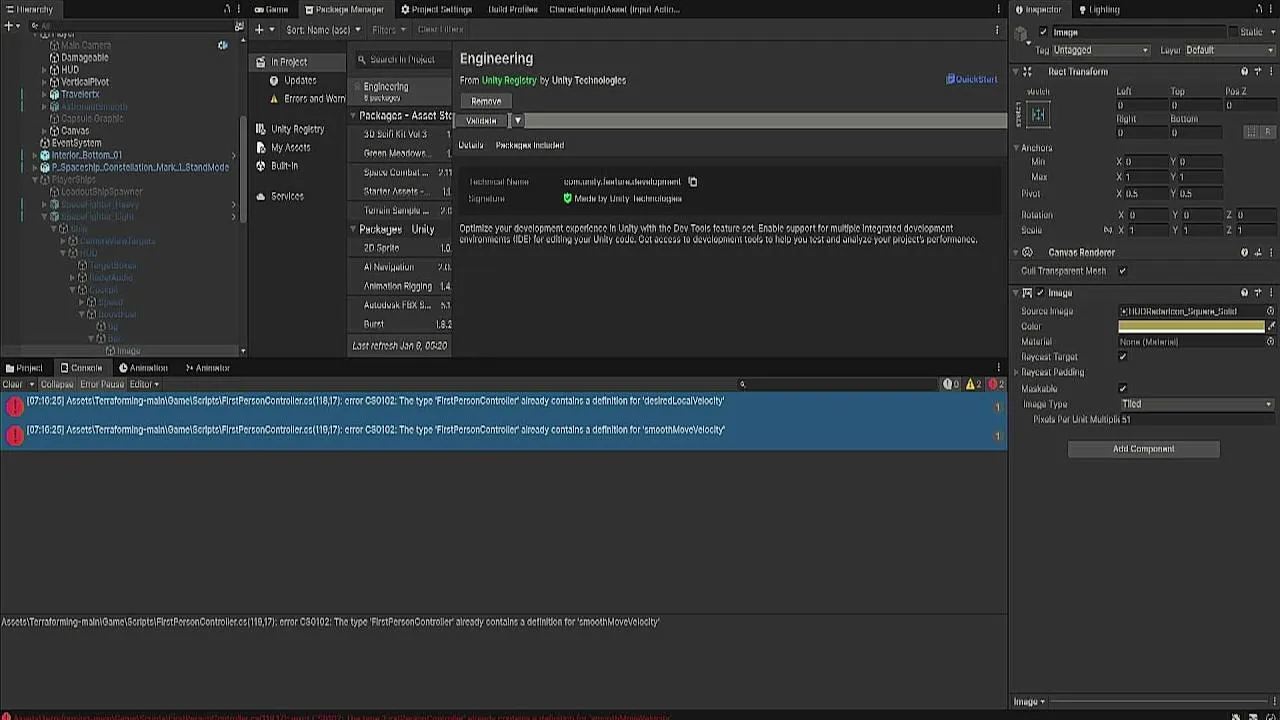Open Canvas Renderer component help icon
Viewport: 1280px width, 720px height.
[x=1244, y=253]
